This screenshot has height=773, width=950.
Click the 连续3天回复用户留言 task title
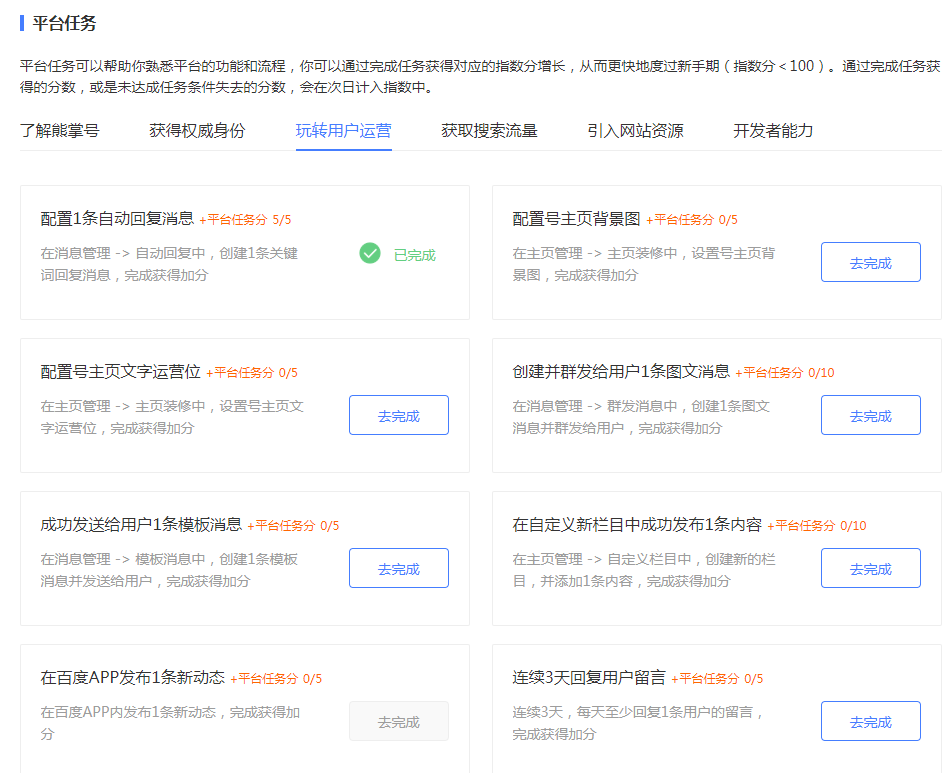[590, 679]
